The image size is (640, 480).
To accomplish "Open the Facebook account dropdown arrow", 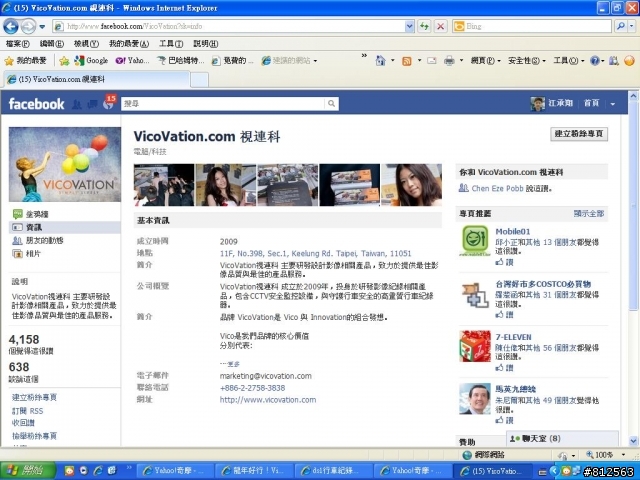I will (x=613, y=104).
